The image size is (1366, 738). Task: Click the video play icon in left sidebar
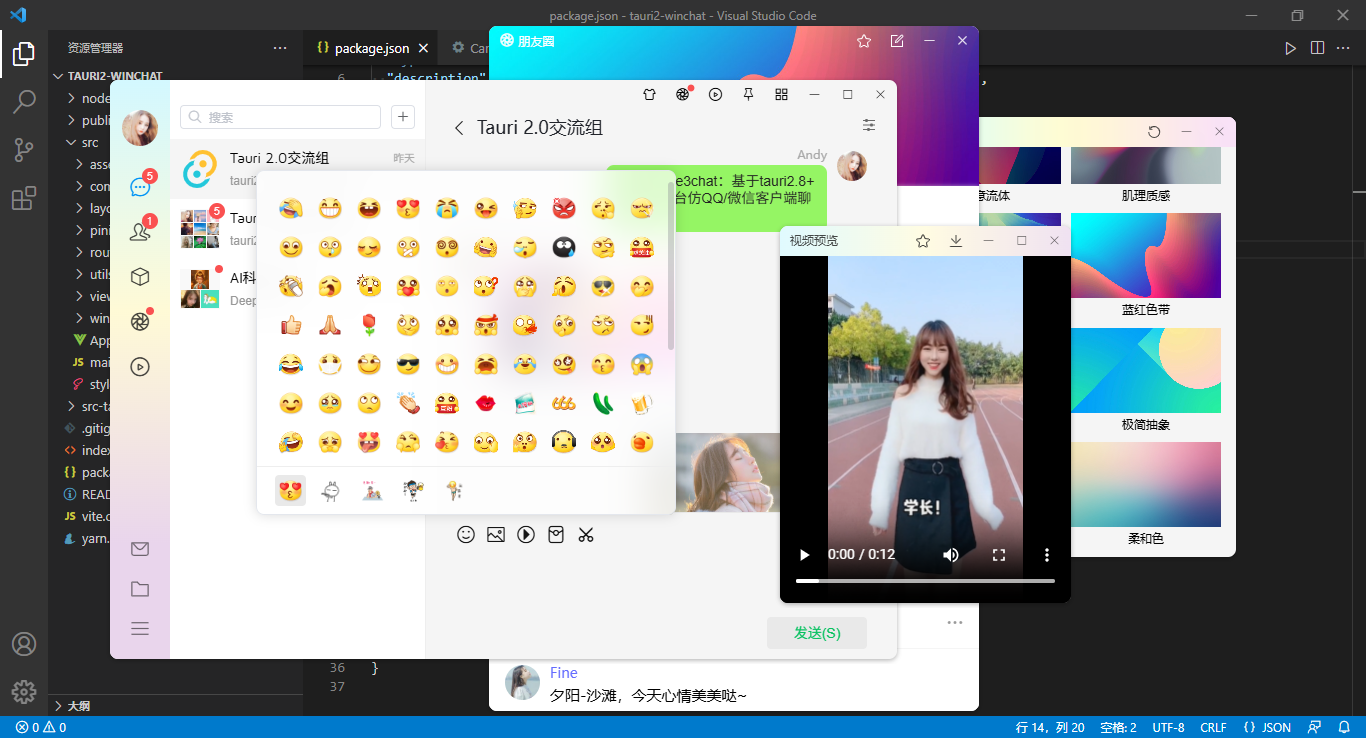click(x=140, y=366)
